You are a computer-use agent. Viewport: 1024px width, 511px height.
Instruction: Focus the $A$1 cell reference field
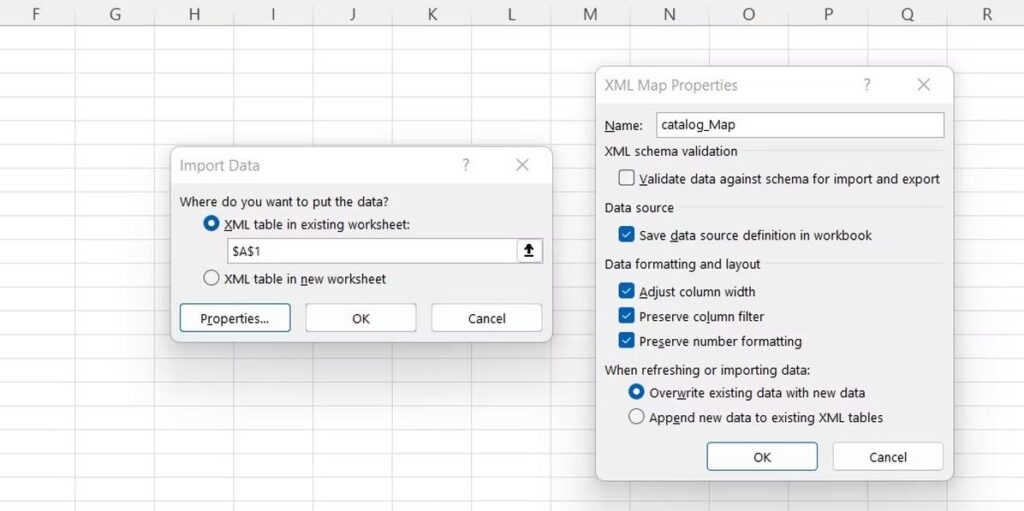(x=372, y=251)
